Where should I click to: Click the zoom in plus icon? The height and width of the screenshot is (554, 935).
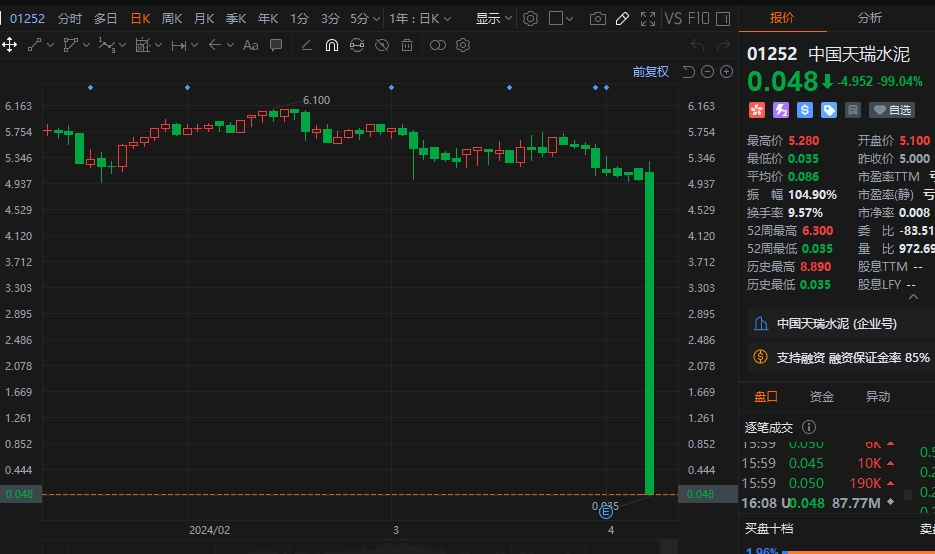pos(724,71)
